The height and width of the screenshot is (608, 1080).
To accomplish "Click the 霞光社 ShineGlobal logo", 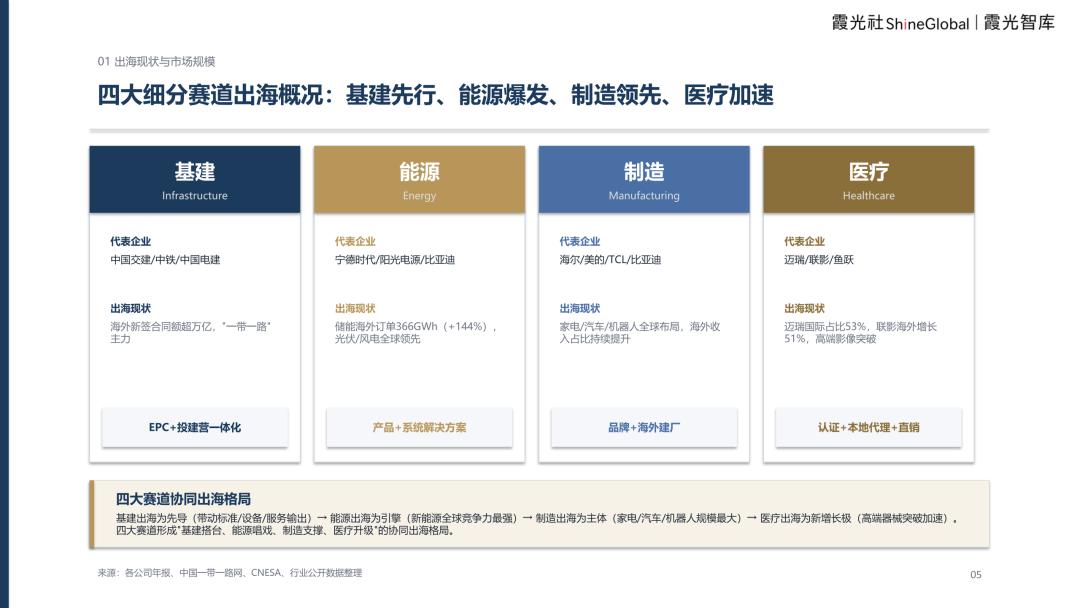I will tap(900, 23).
